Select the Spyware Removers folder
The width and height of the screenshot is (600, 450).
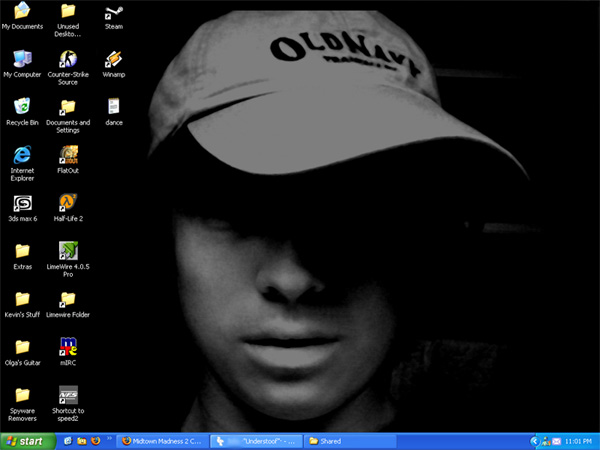tap(22, 395)
